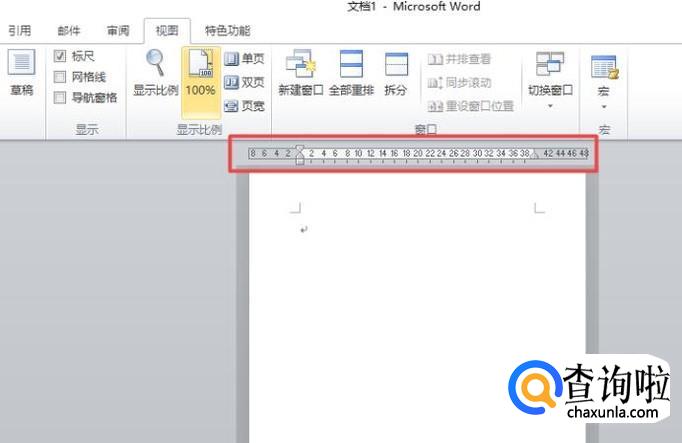682x443 pixels.
Task: Click the Switch Windows (切换窗口) icon
Action: [x=550, y=64]
